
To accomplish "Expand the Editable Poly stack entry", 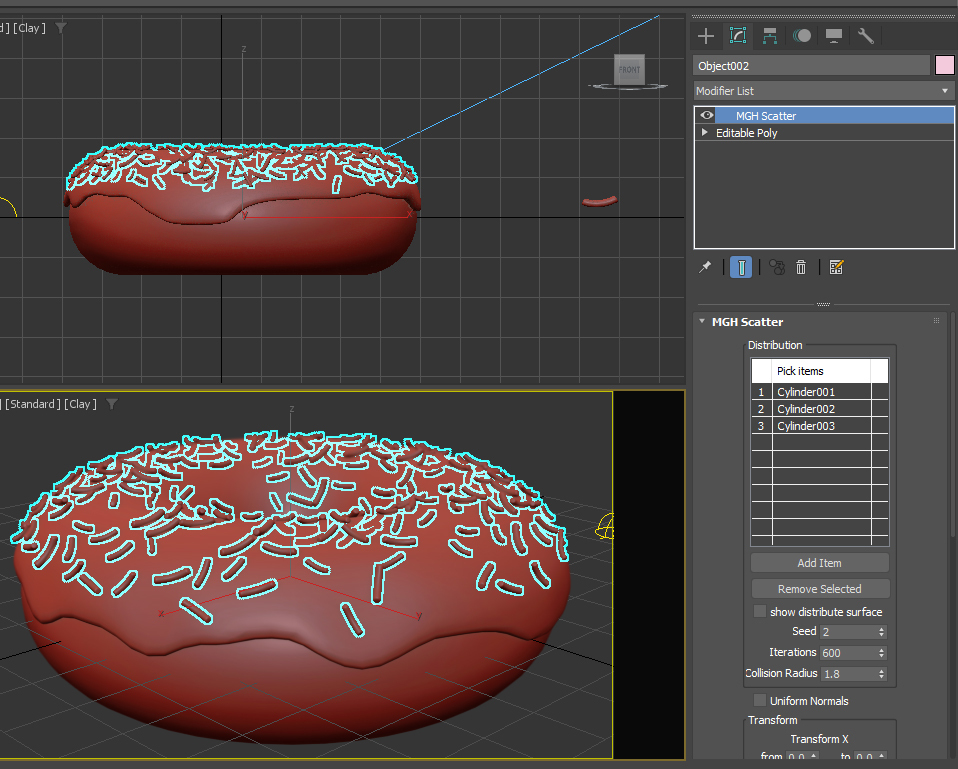I will pos(704,133).
